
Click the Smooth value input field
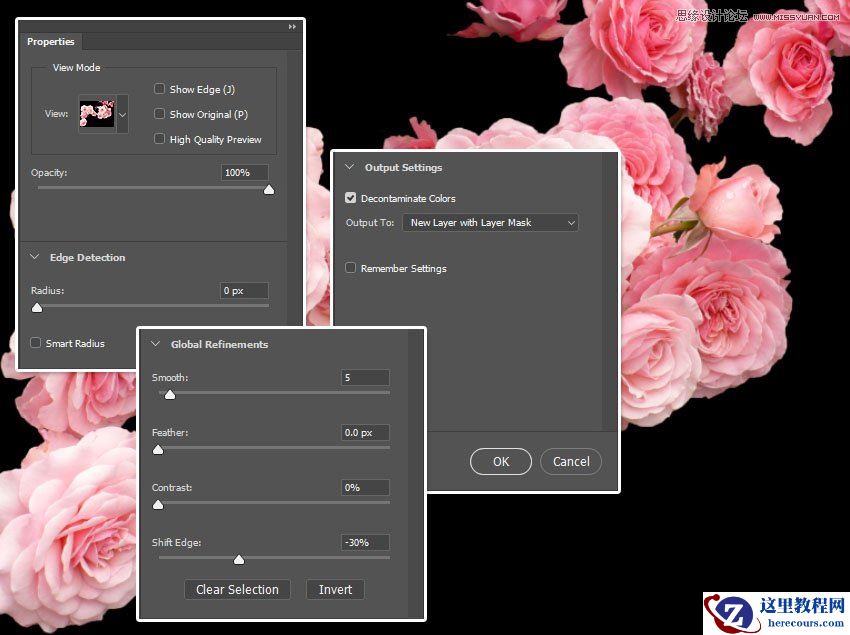pyautogui.click(x=364, y=378)
